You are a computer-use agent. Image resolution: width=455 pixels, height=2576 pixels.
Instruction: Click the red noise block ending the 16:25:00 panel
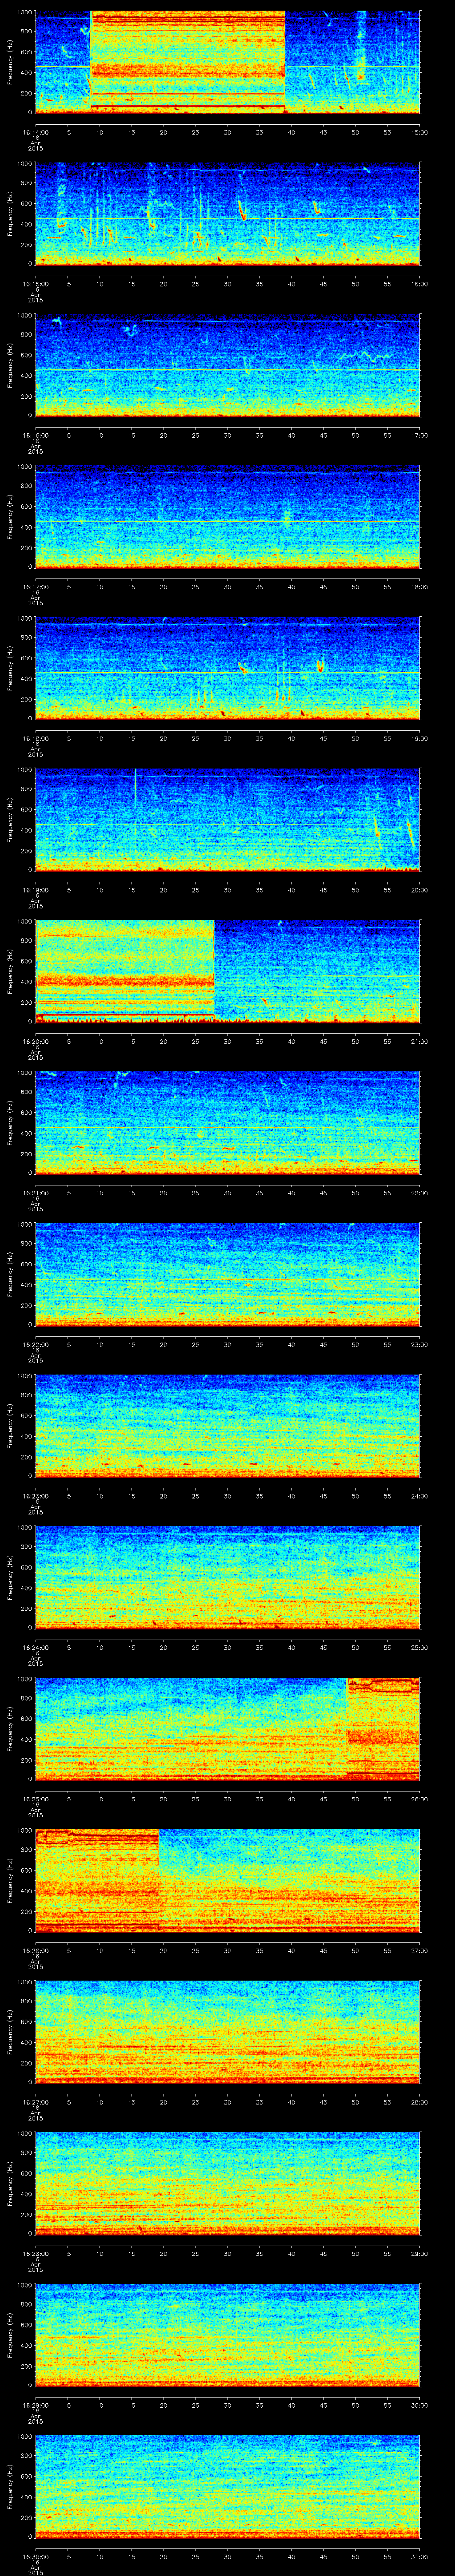click(x=383, y=1729)
